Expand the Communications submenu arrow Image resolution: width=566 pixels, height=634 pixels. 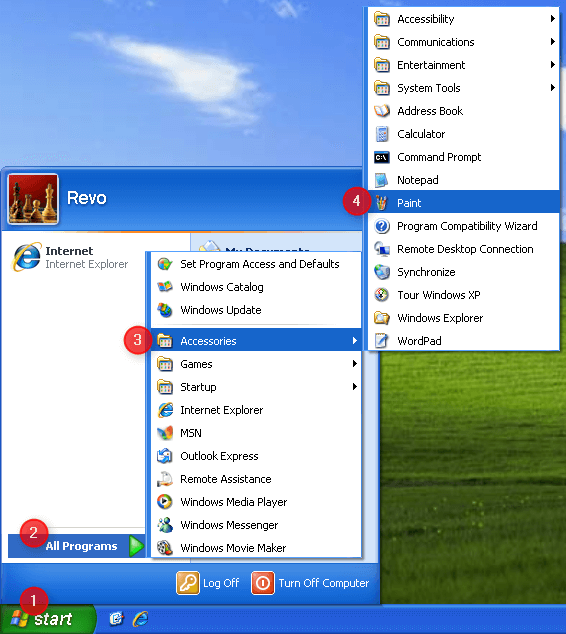coord(553,42)
